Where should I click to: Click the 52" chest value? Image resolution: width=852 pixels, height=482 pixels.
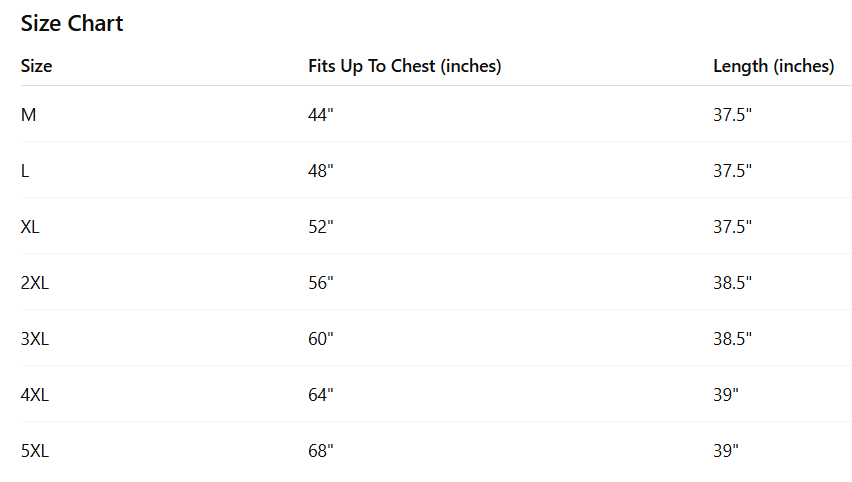[321, 227]
